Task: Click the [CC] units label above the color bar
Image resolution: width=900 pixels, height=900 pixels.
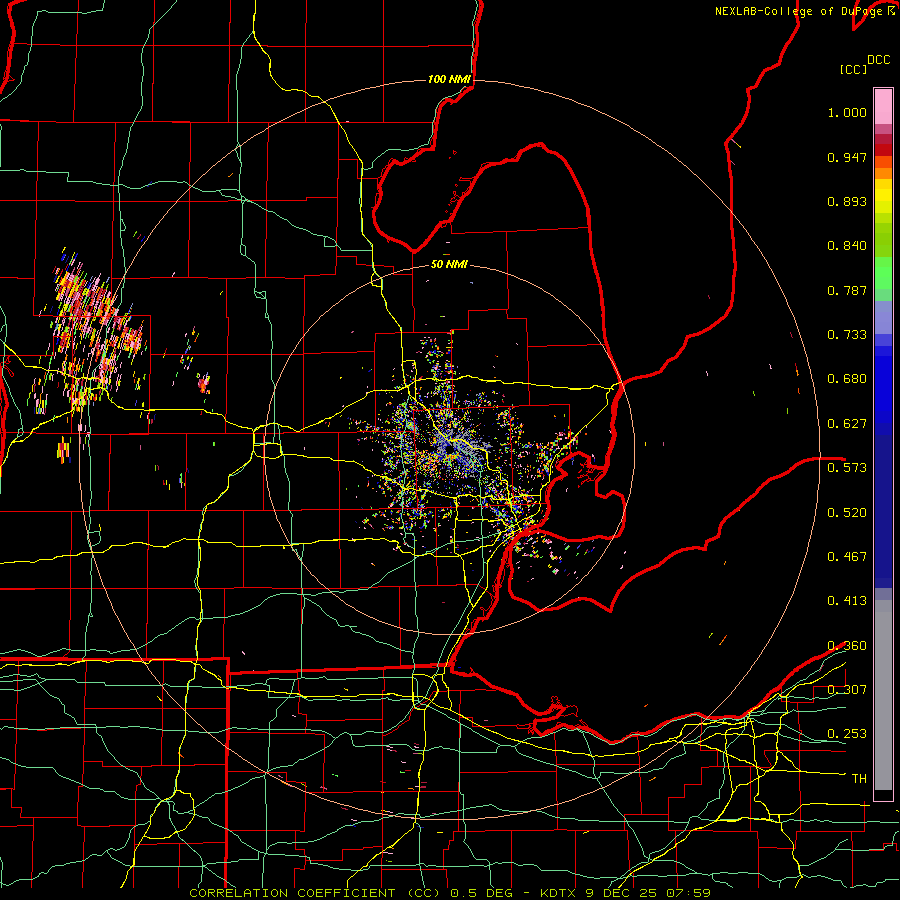Action: (853, 69)
